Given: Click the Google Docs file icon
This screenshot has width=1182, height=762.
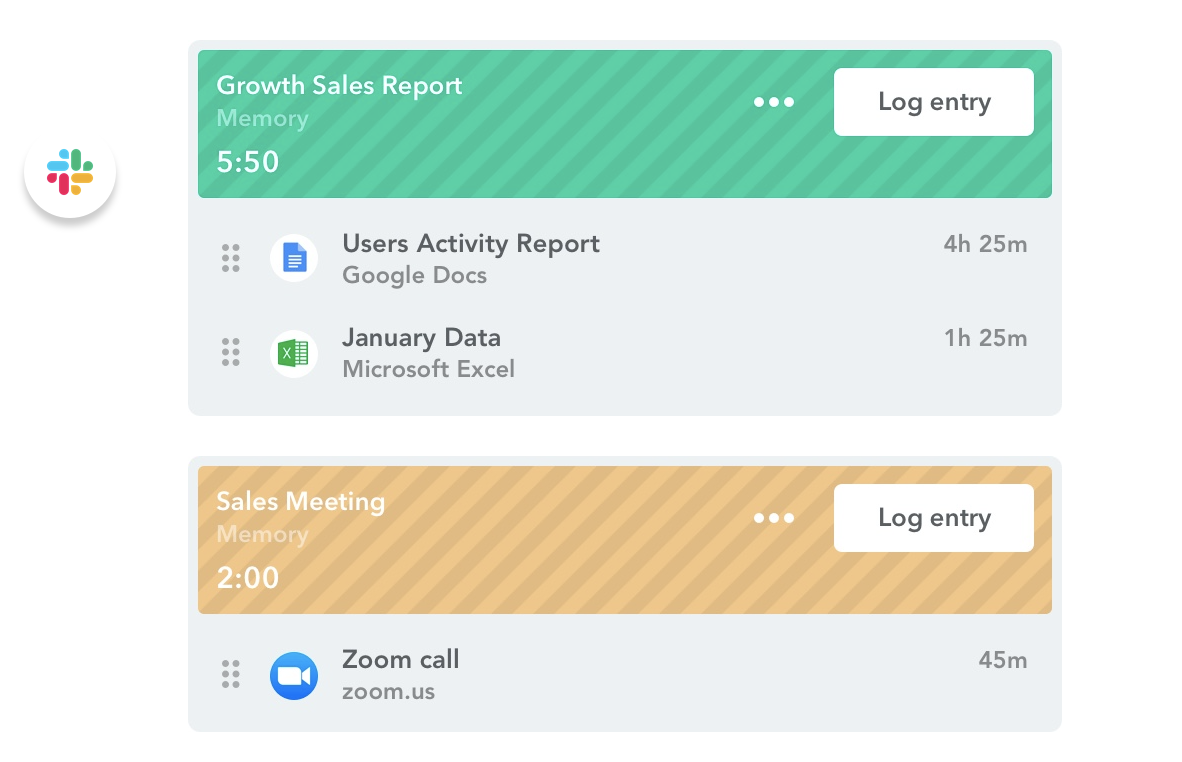Looking at the screenshot, I should pyautogui.click(x=294, y=258).
